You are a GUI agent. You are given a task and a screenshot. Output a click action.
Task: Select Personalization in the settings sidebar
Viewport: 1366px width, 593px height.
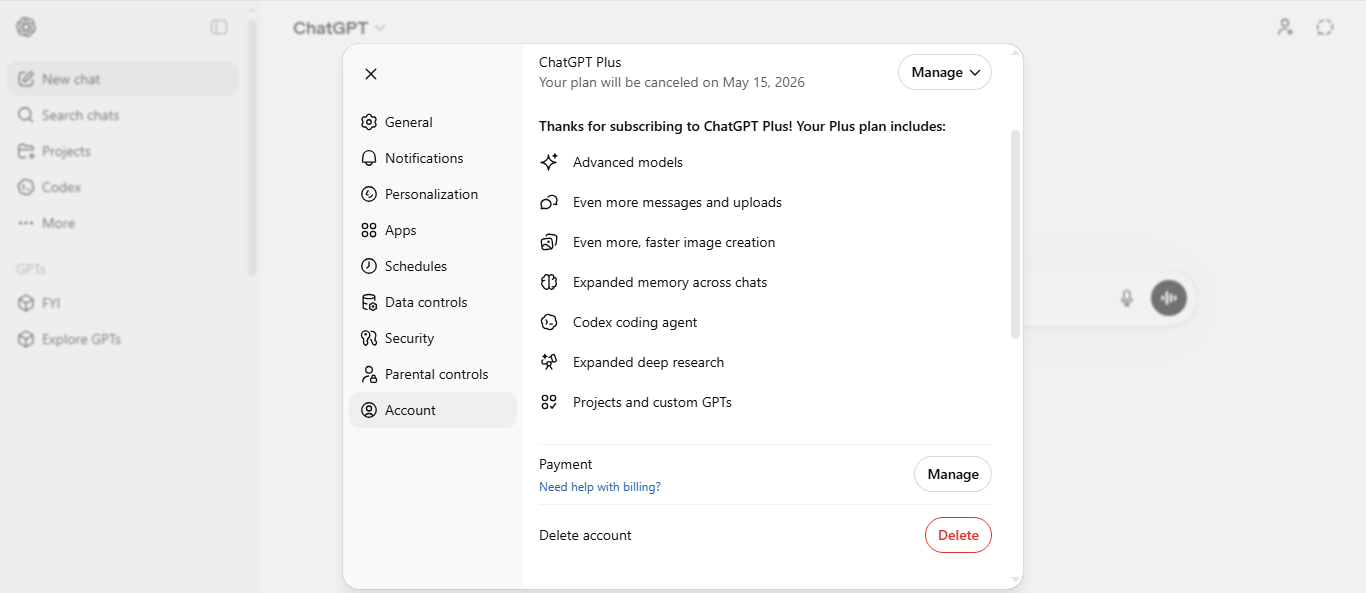pyautogui.click(x=431, y=194)
